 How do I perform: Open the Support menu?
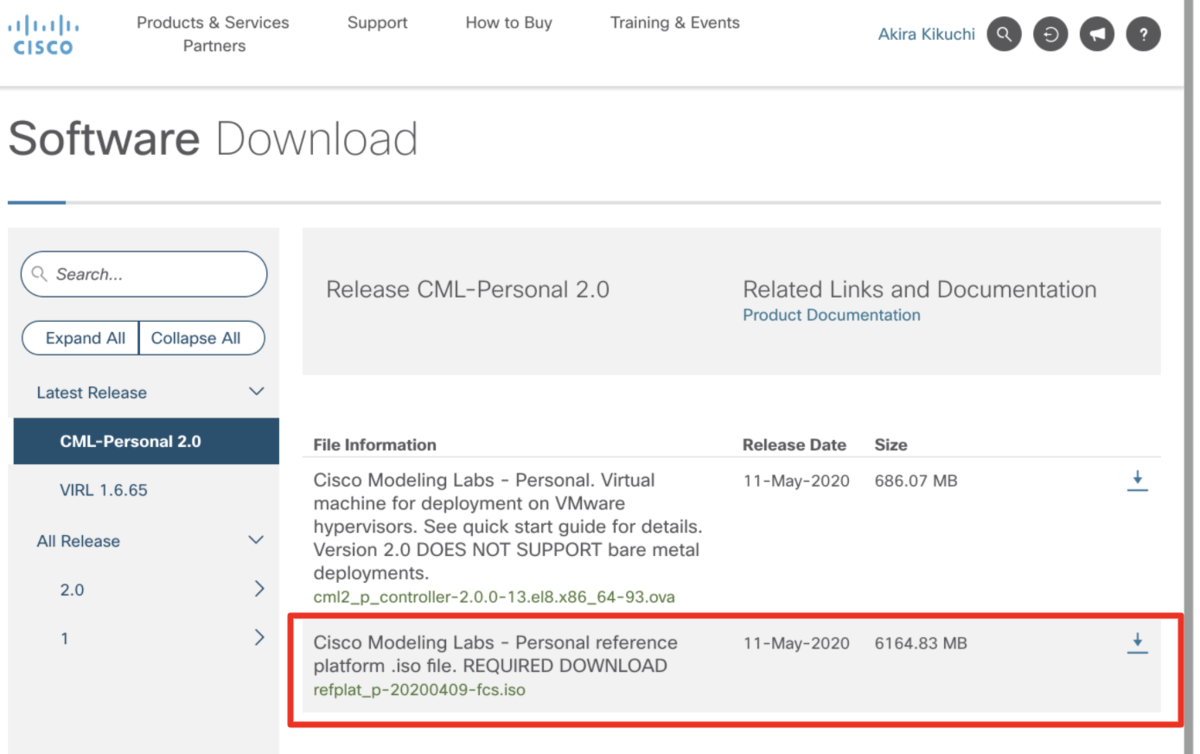point(377,22)
